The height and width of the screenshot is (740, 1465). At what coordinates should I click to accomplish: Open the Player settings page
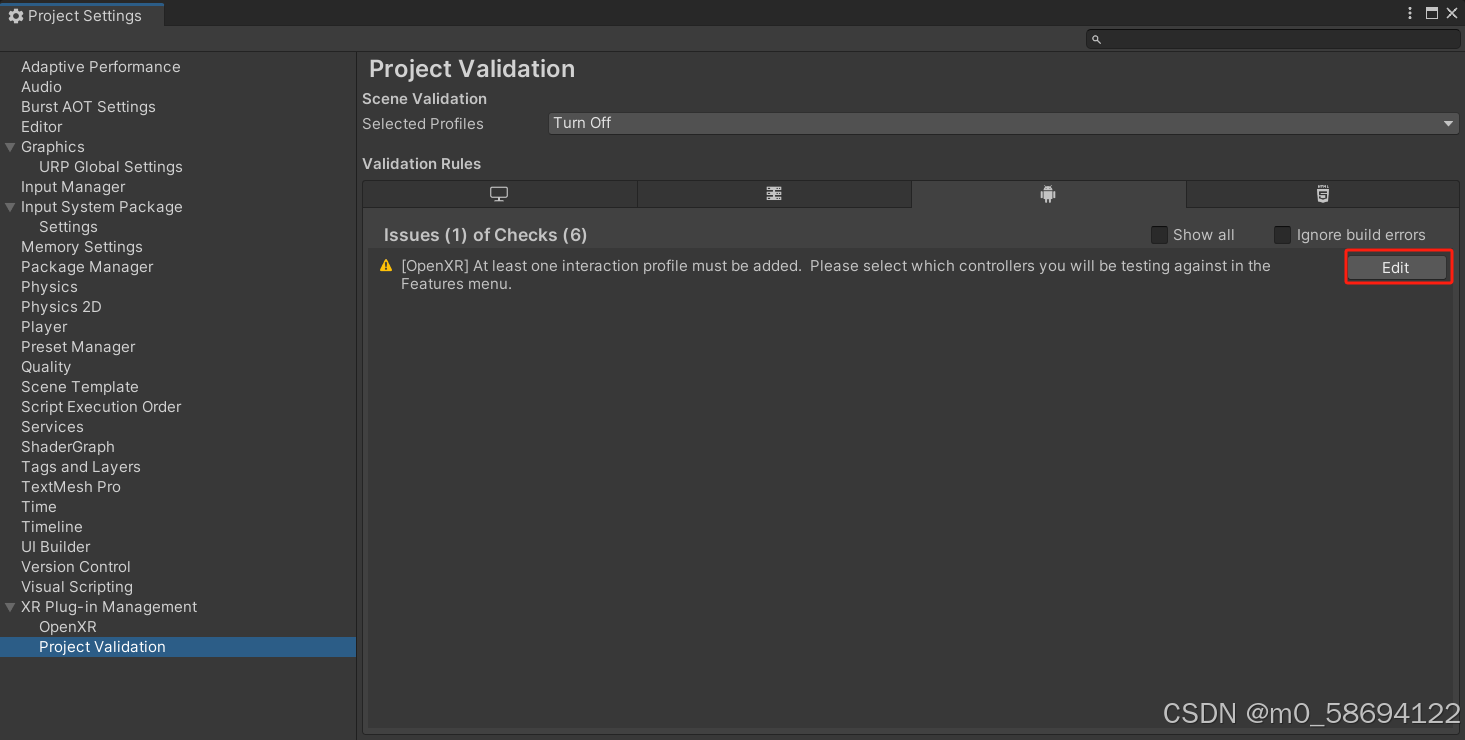(x=44, y=327)
